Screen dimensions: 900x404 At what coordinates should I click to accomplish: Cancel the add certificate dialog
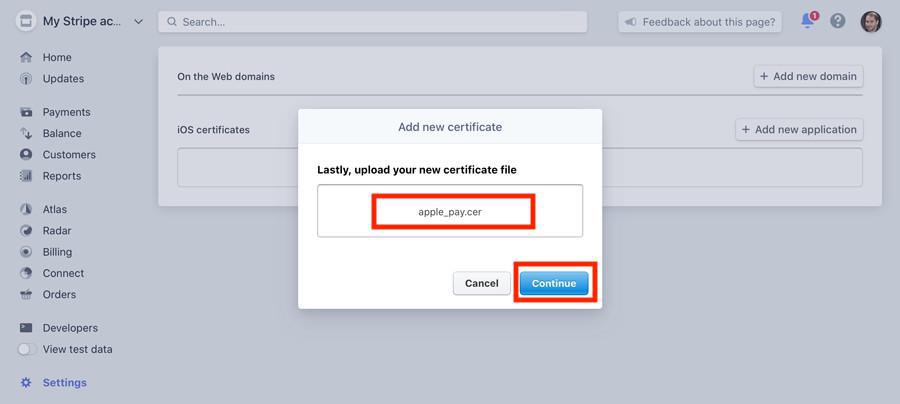coord(481,283)
